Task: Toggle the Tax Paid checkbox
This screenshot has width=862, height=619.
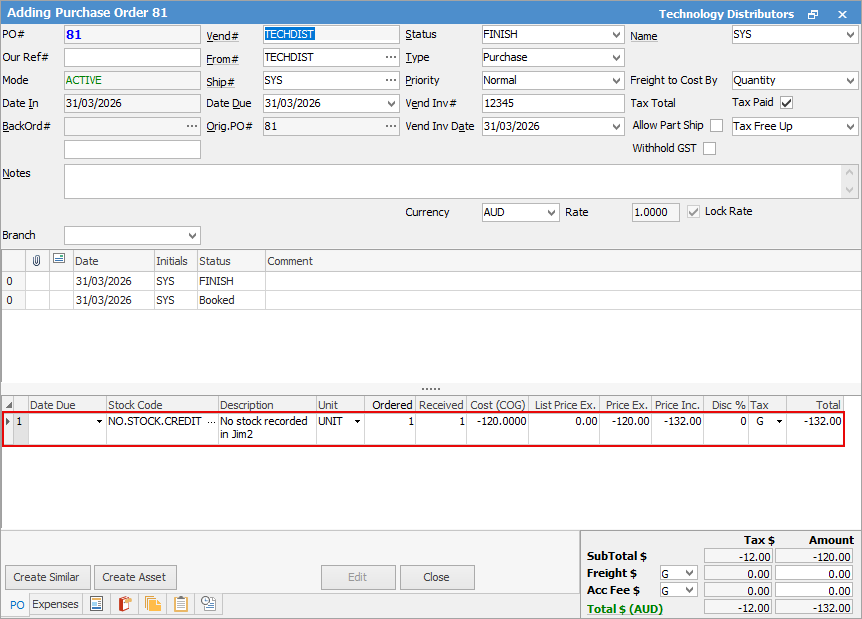Action: click(786, 103)
